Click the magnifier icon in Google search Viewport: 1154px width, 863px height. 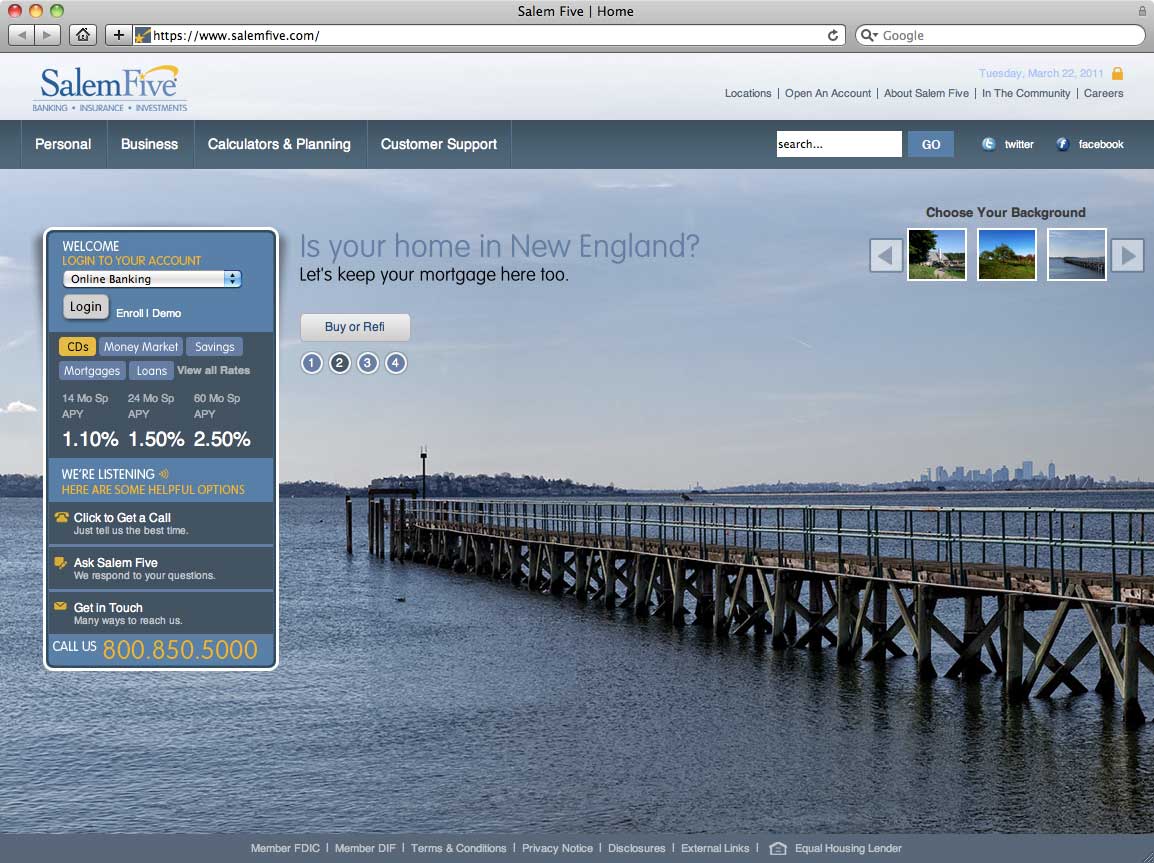(868, 35)
